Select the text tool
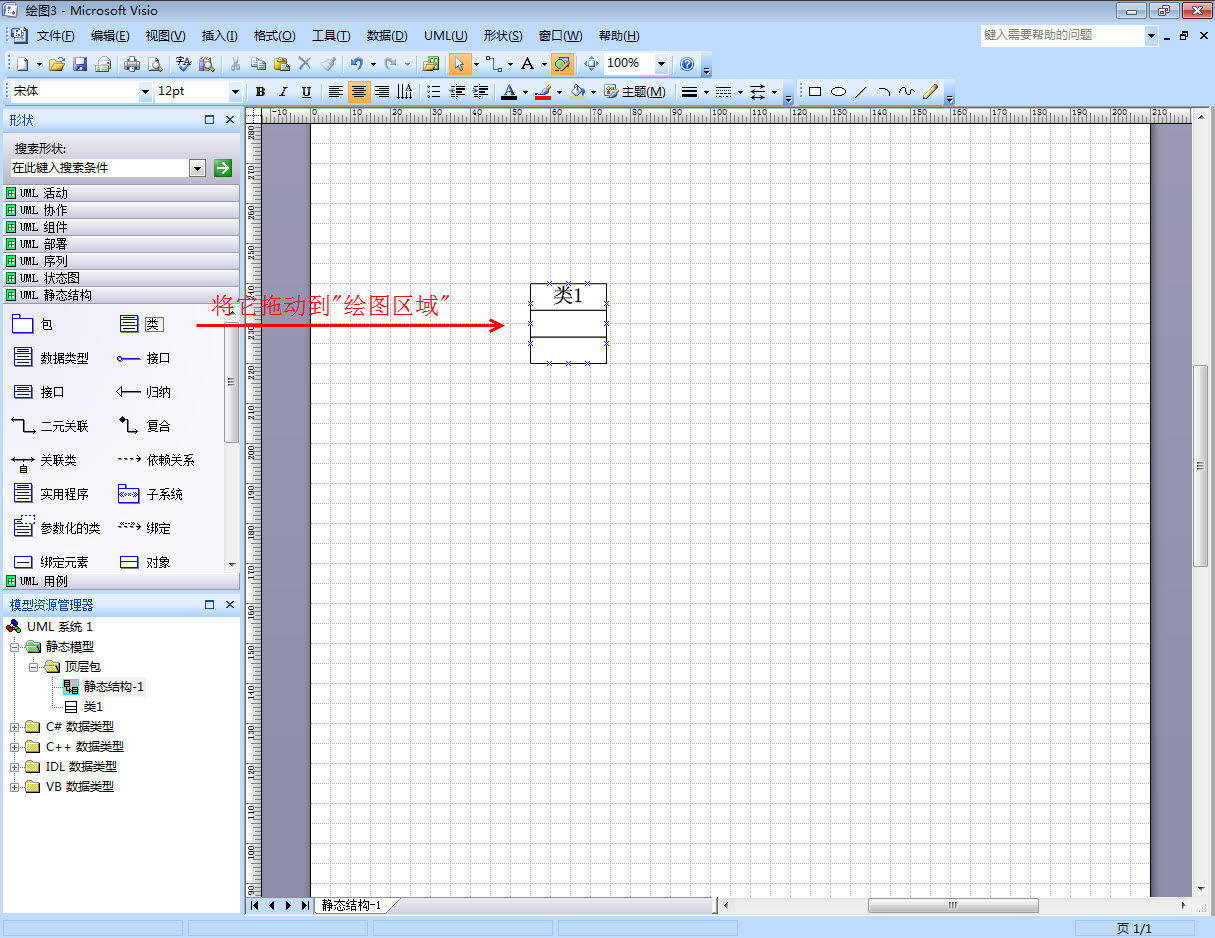 coord(527,64)
